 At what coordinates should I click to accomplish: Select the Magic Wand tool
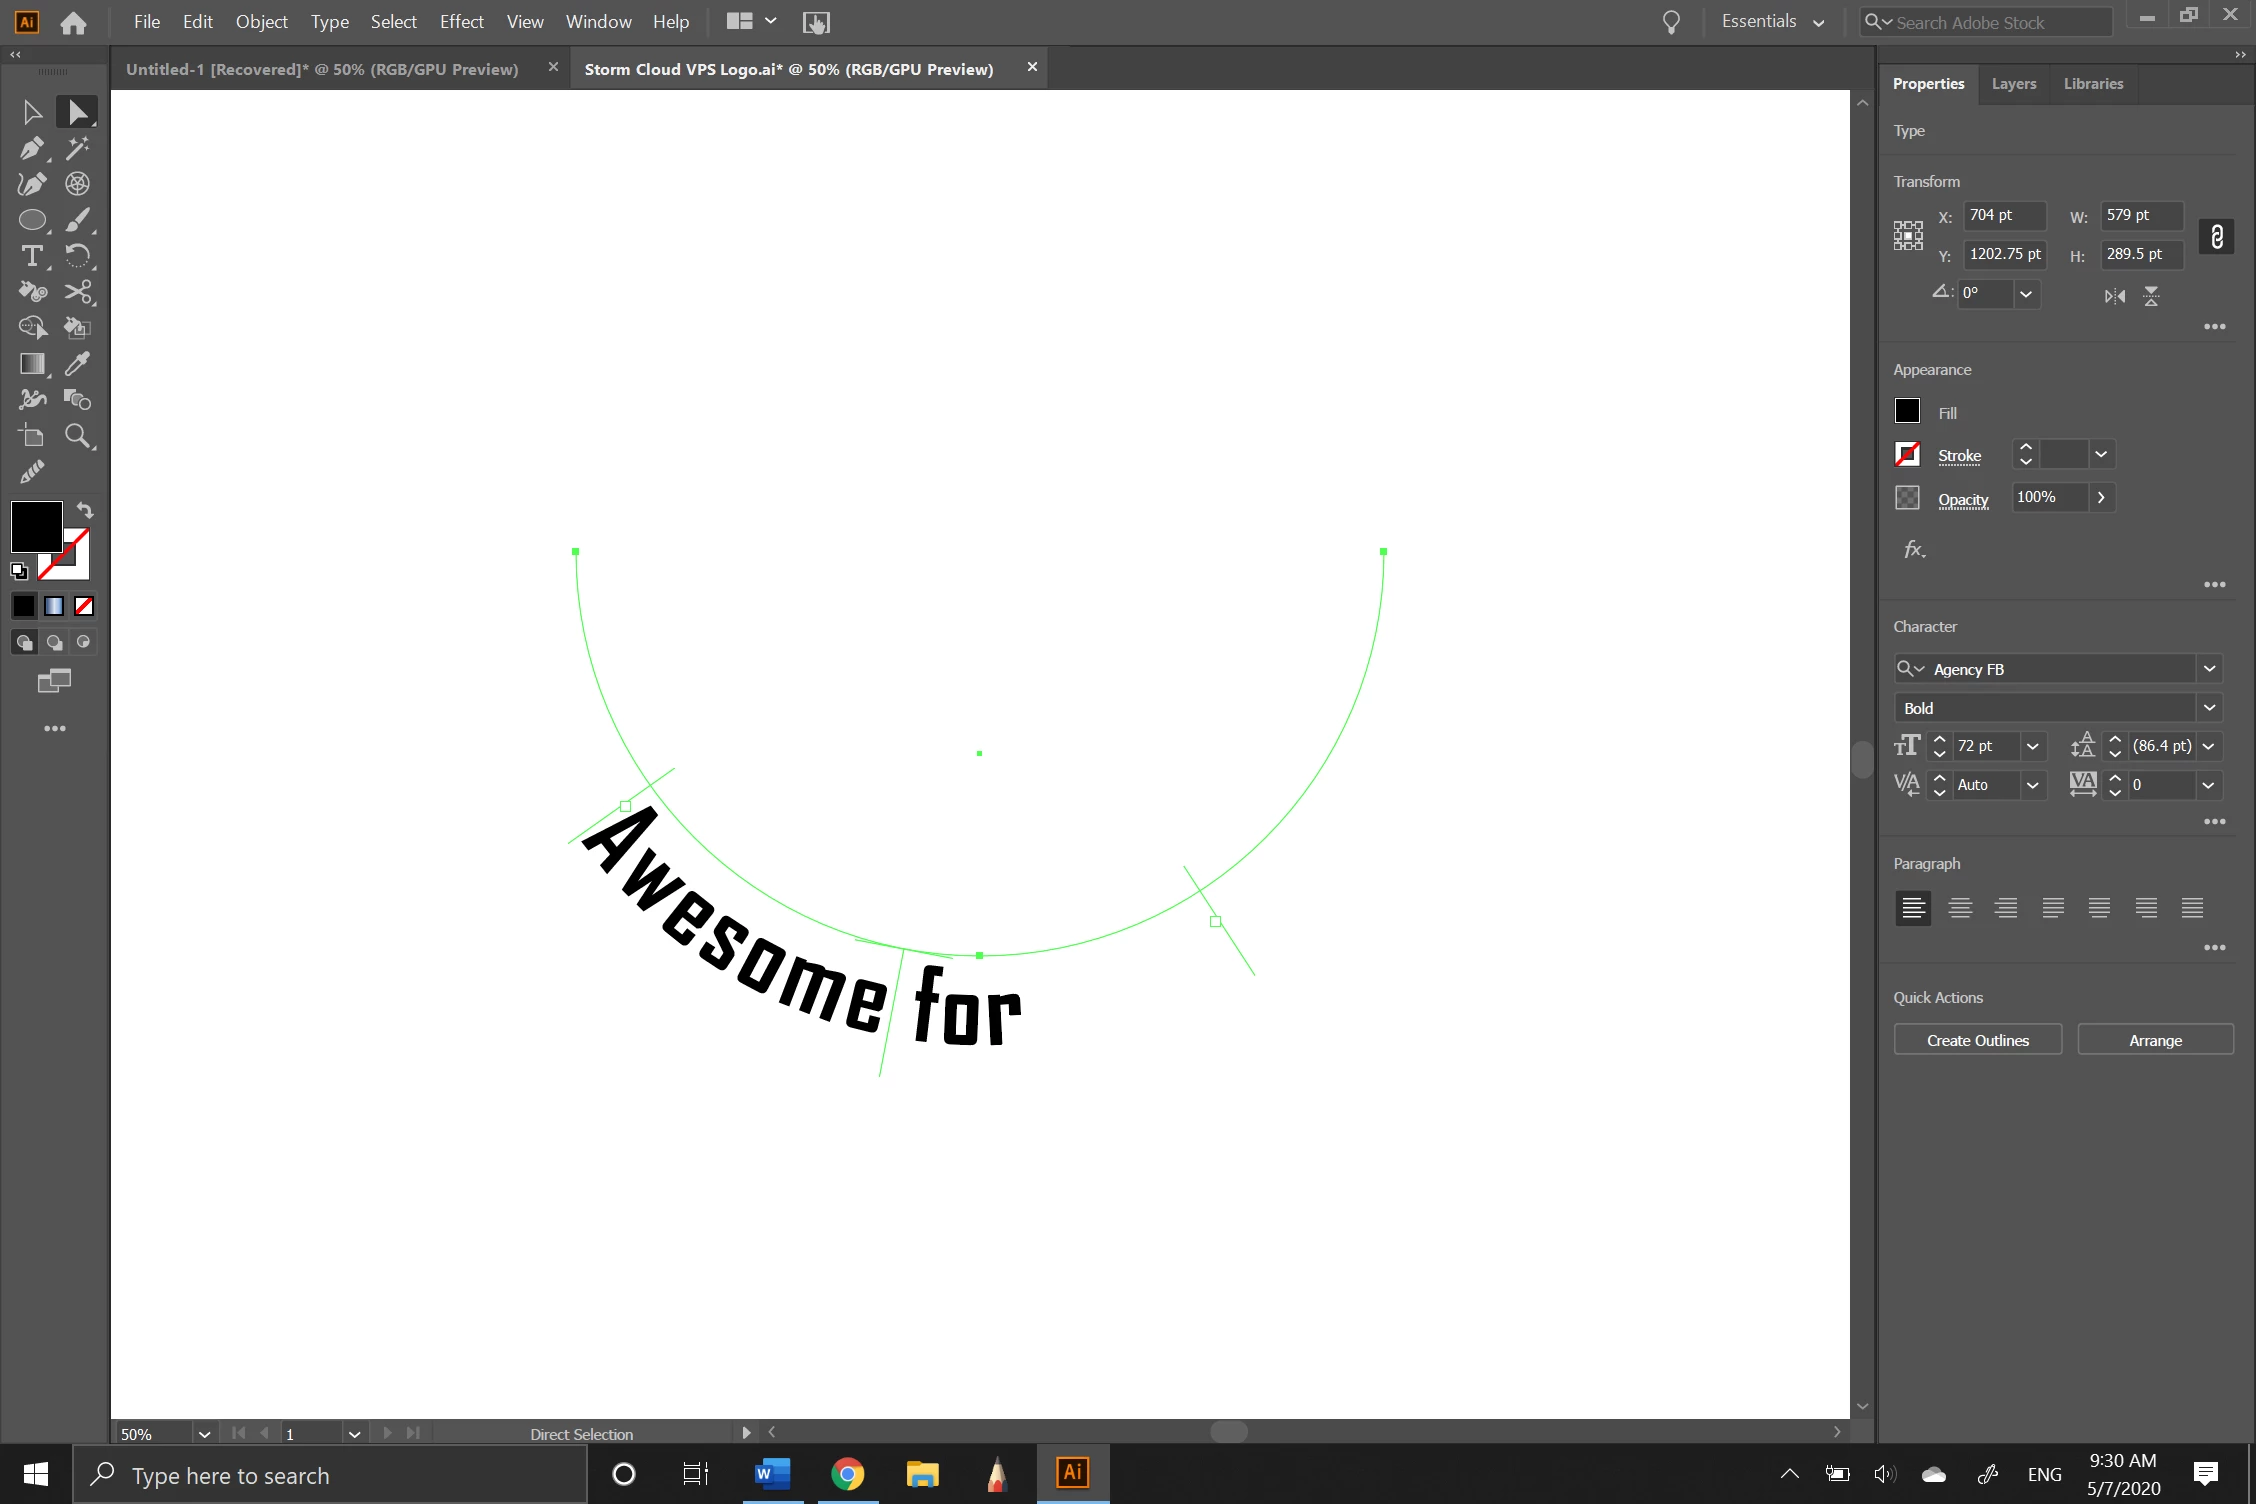pyautogui.click(x=77, y=148)
